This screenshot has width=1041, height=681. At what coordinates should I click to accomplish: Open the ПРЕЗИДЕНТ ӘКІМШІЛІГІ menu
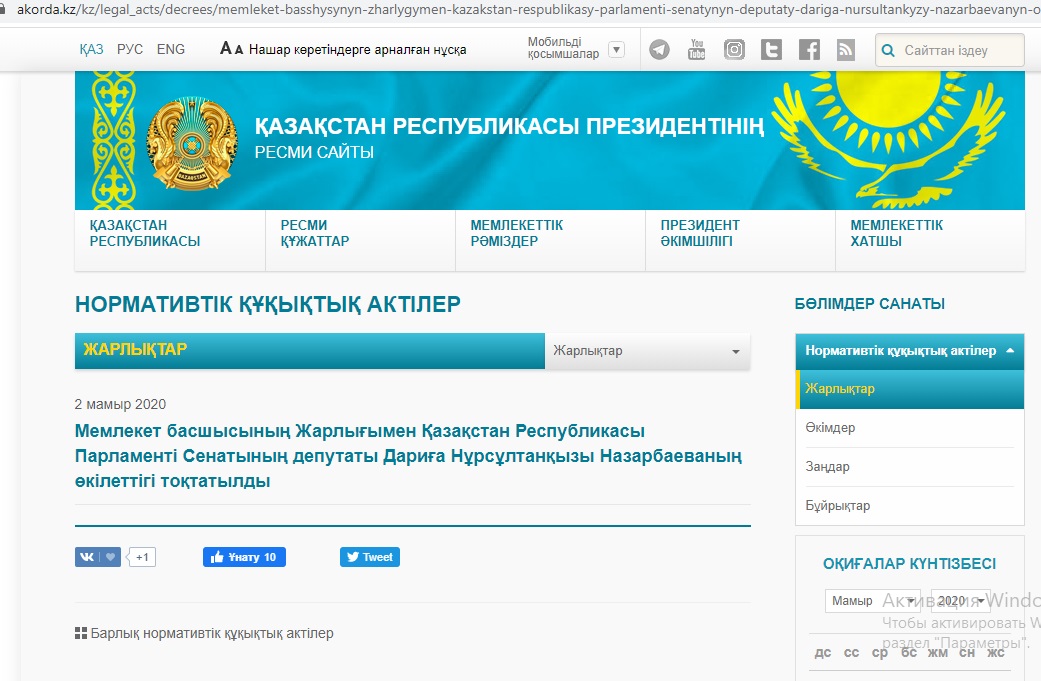[700, 233]
